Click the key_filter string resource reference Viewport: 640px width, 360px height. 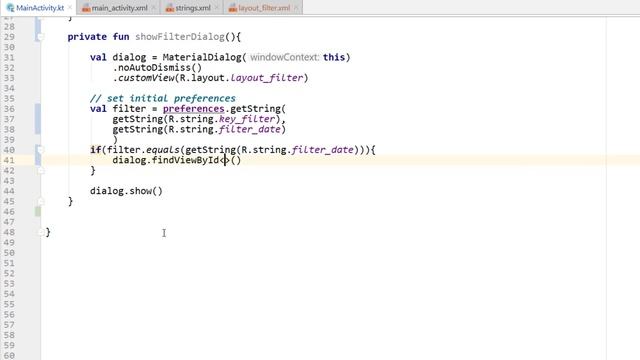point(247,119)
